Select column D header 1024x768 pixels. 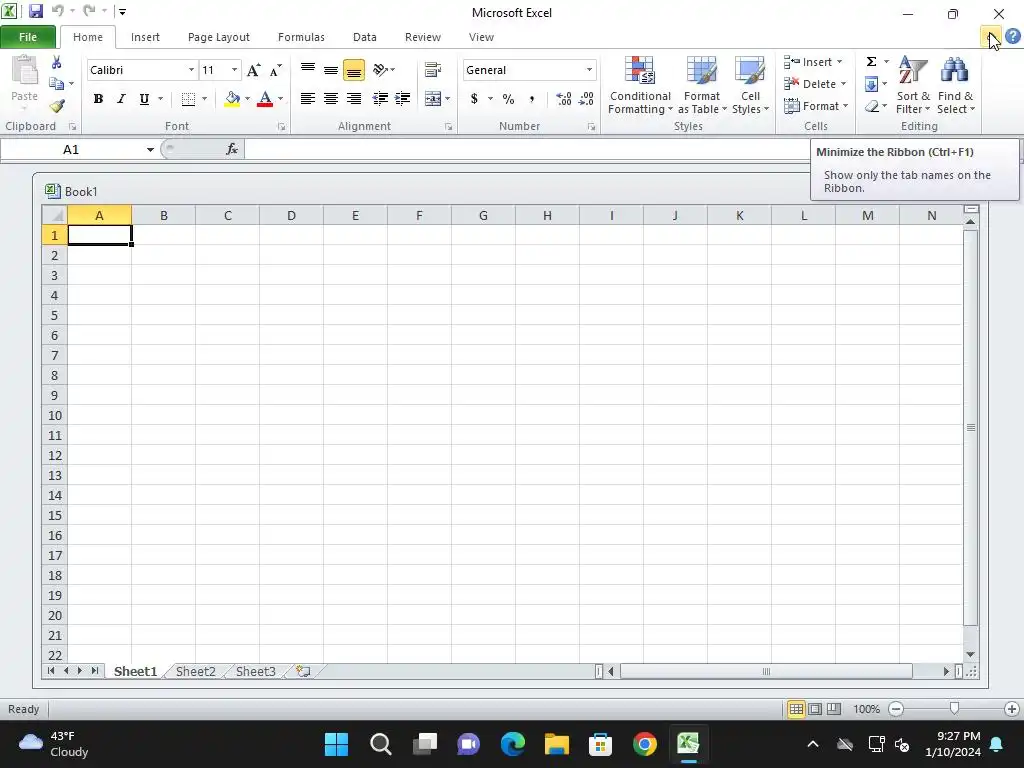point(291,216)
